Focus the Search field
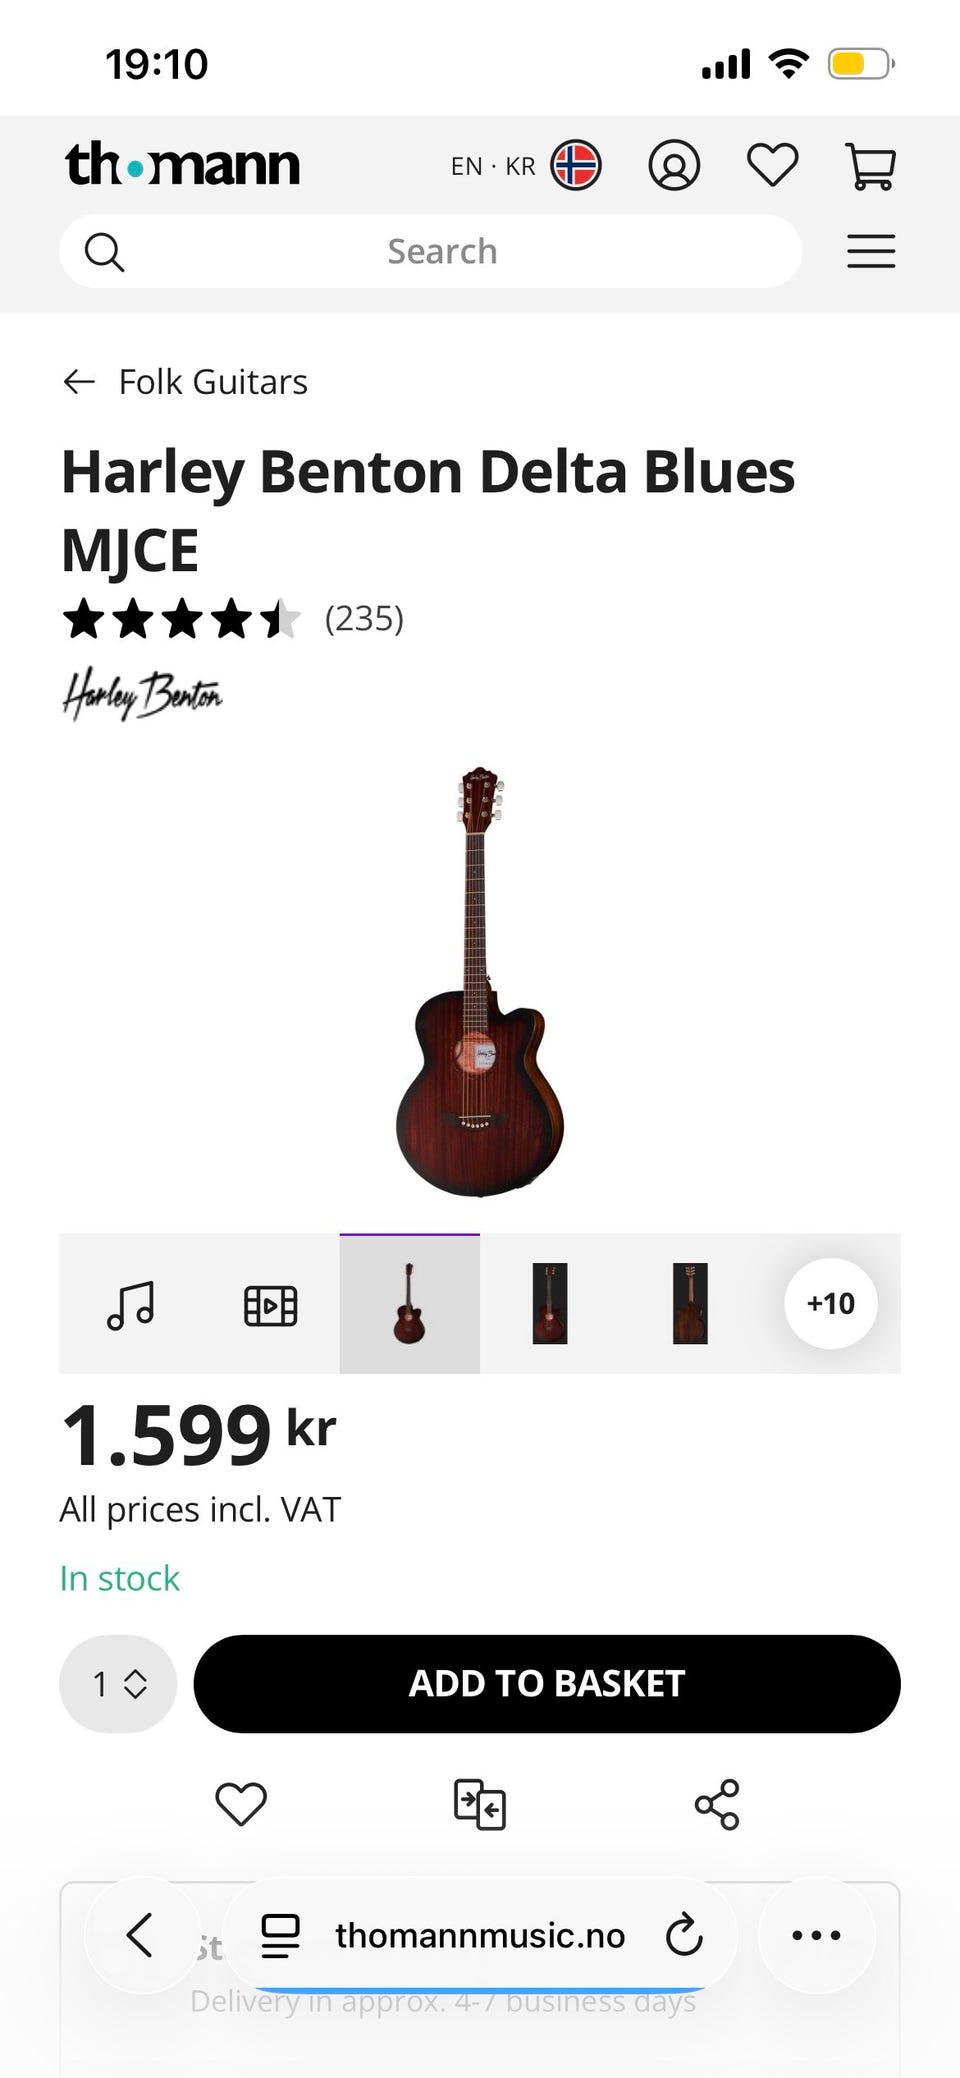The width and height of the screenshot is (960, 2078). tap(440, 251)
